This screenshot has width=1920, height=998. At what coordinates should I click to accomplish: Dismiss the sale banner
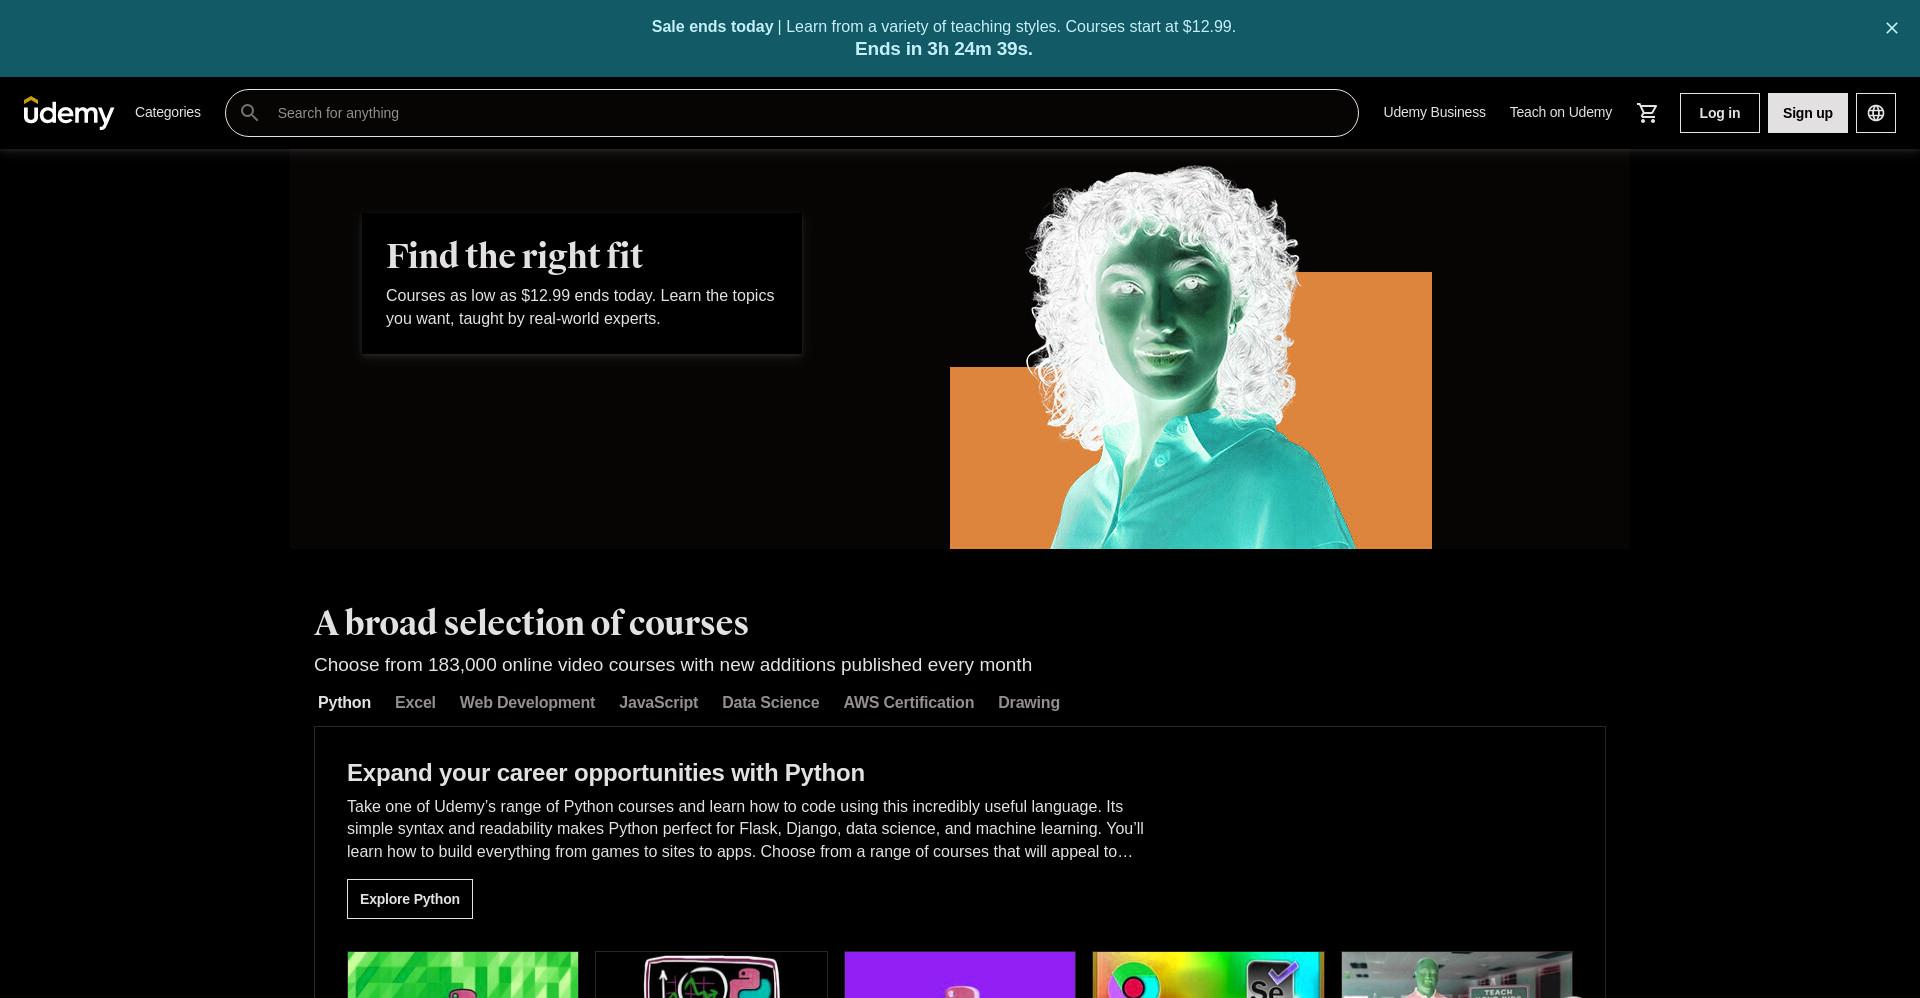point(1891,28)
